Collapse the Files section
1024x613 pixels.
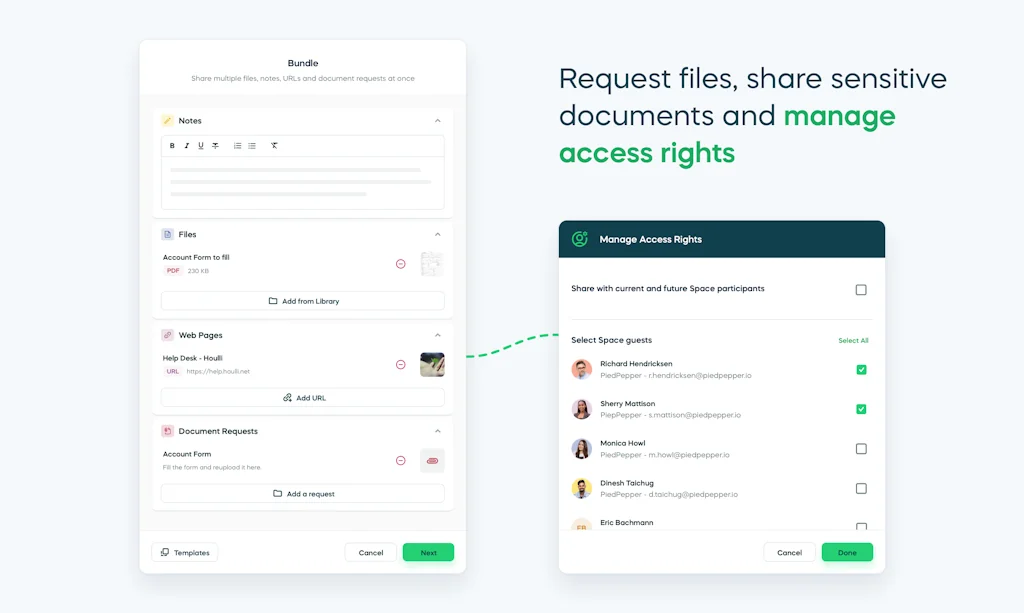point(438,234)
